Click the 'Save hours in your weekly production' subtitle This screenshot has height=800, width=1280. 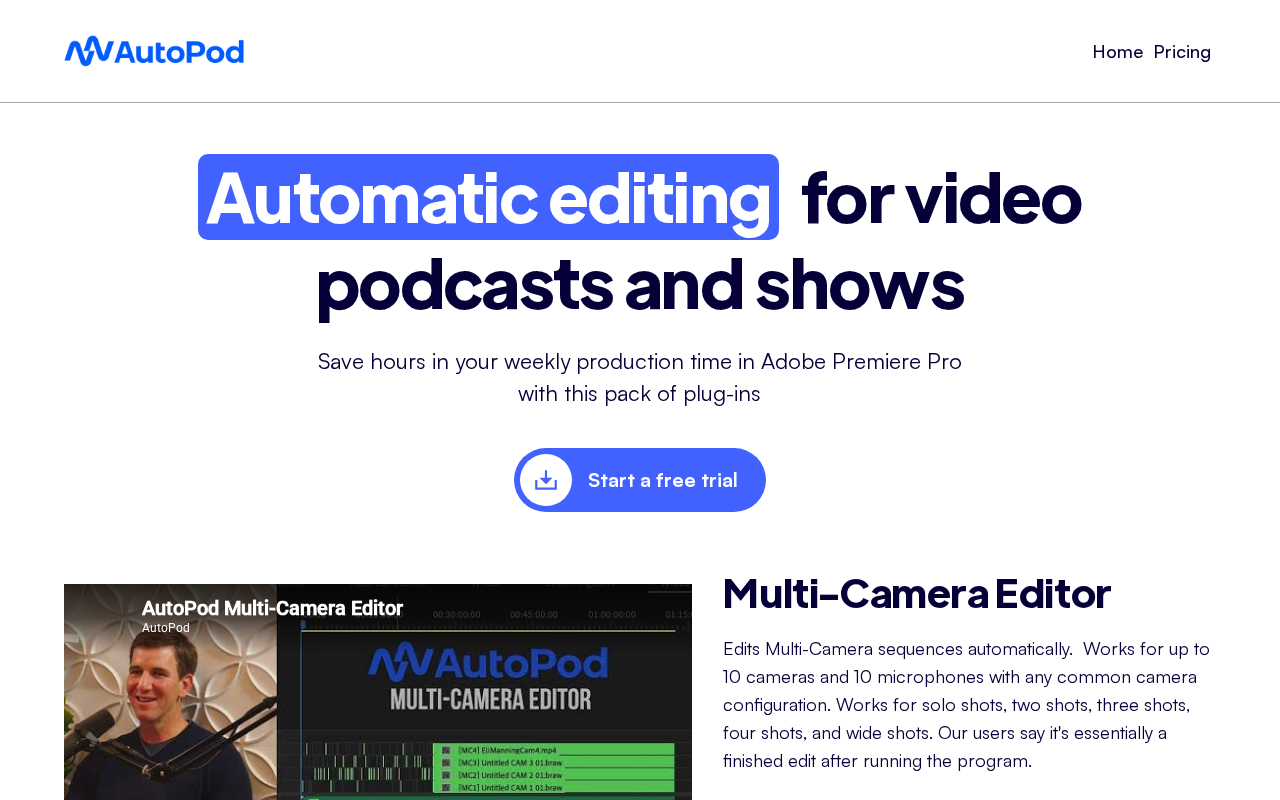[x=640, y=377]
